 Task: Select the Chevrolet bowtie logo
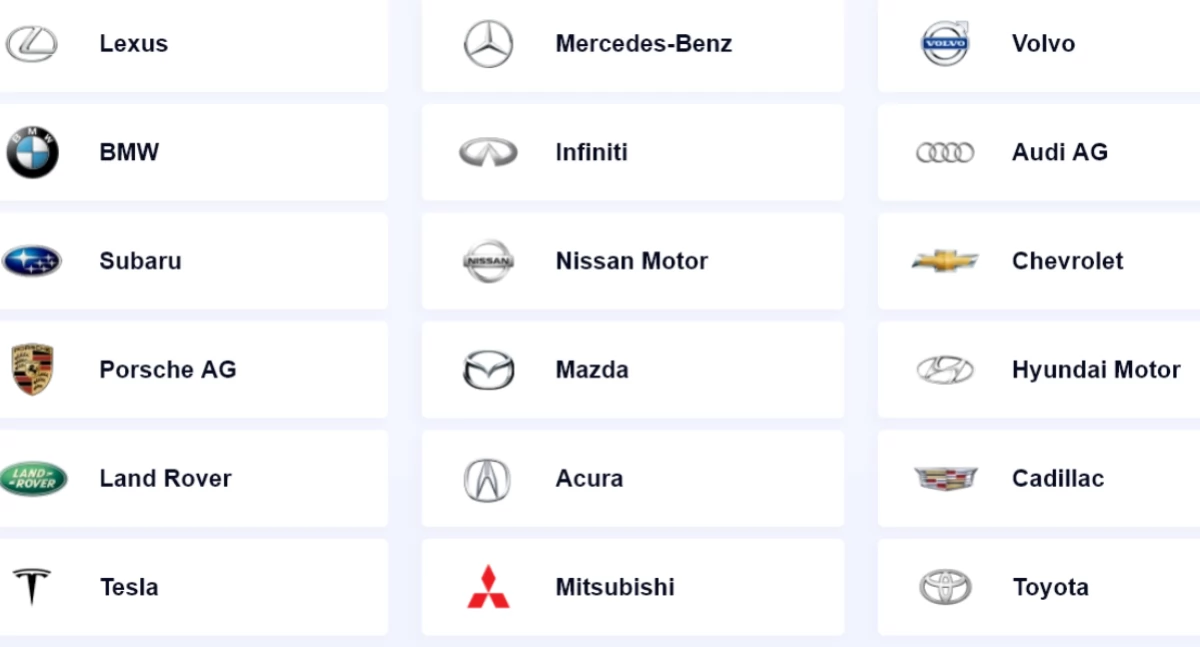pyautogui.click(x=945, y=261)
